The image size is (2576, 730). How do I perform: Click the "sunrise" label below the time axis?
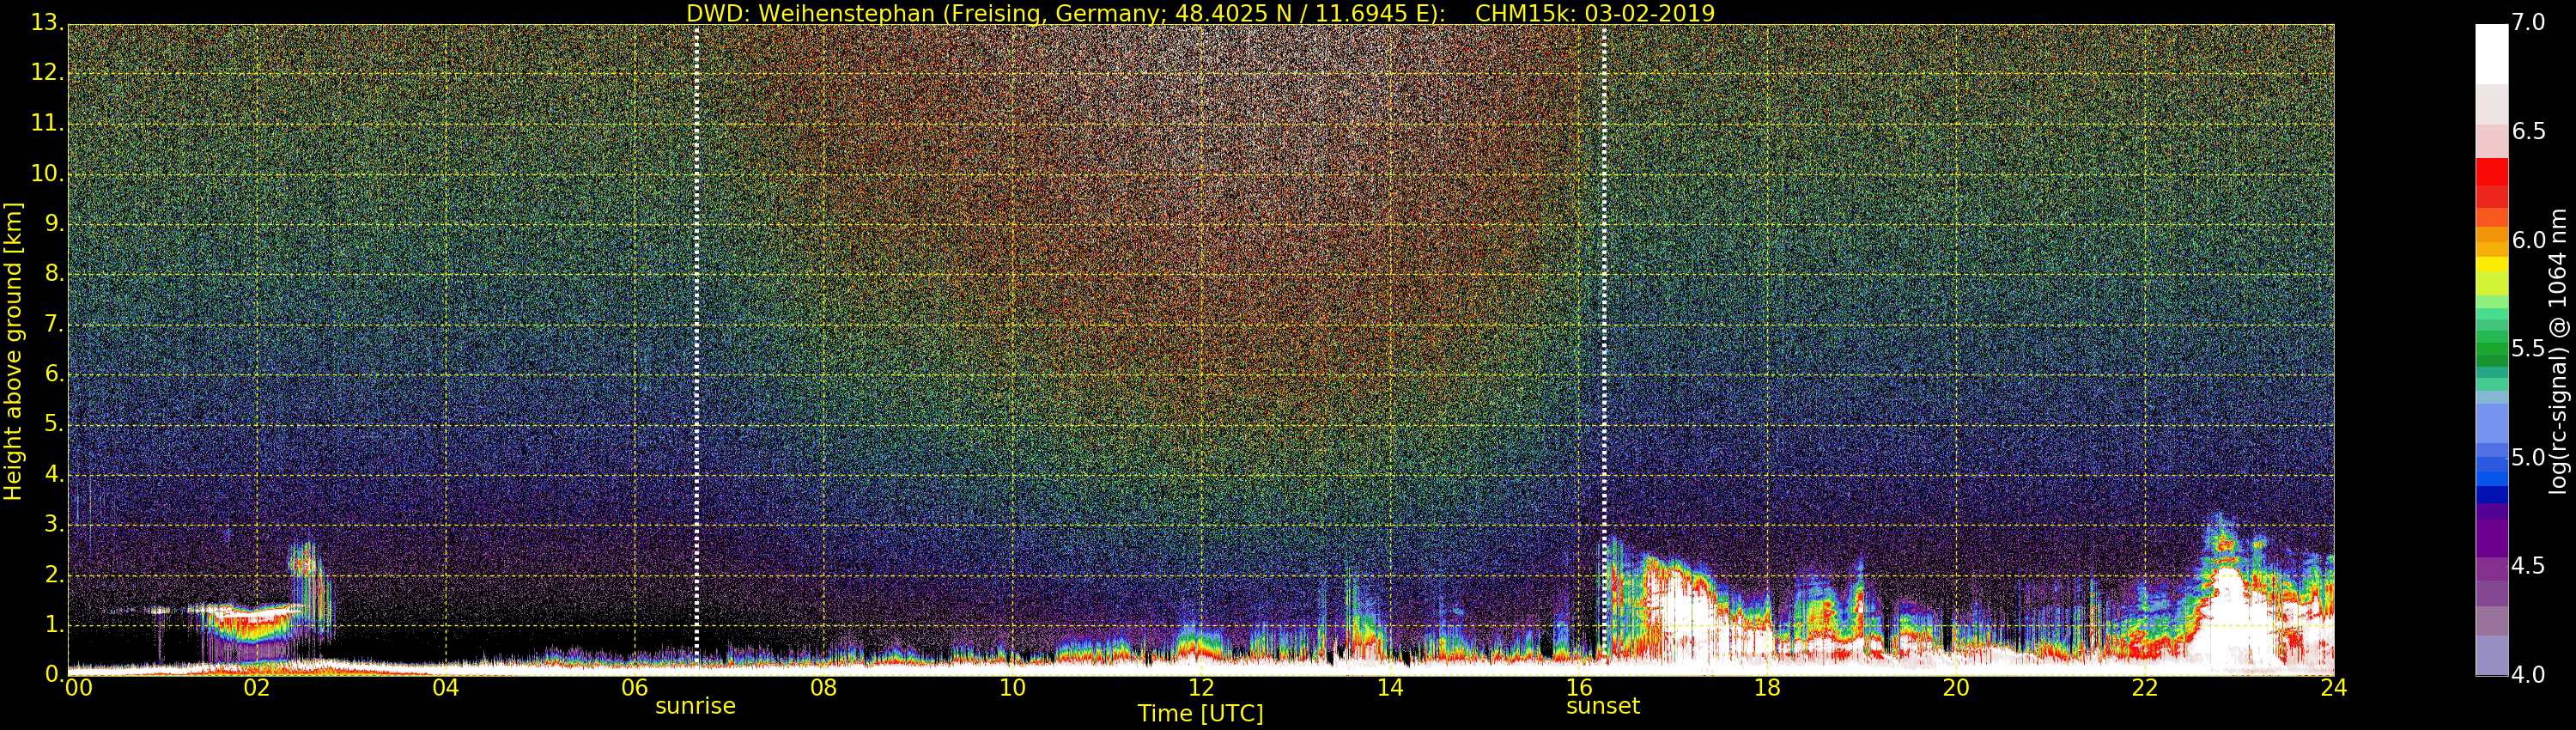695,706
